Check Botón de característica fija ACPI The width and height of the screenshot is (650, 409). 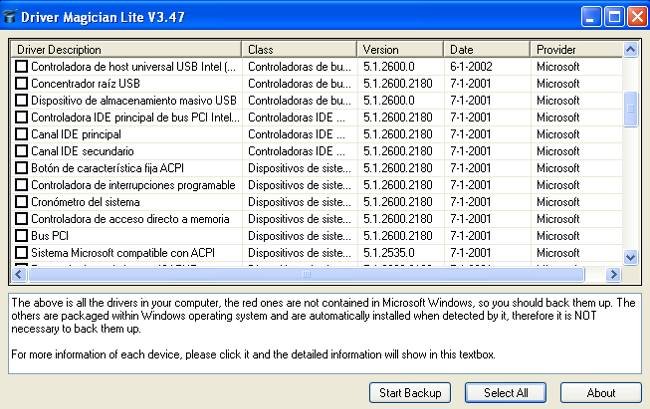click(21, 168)
